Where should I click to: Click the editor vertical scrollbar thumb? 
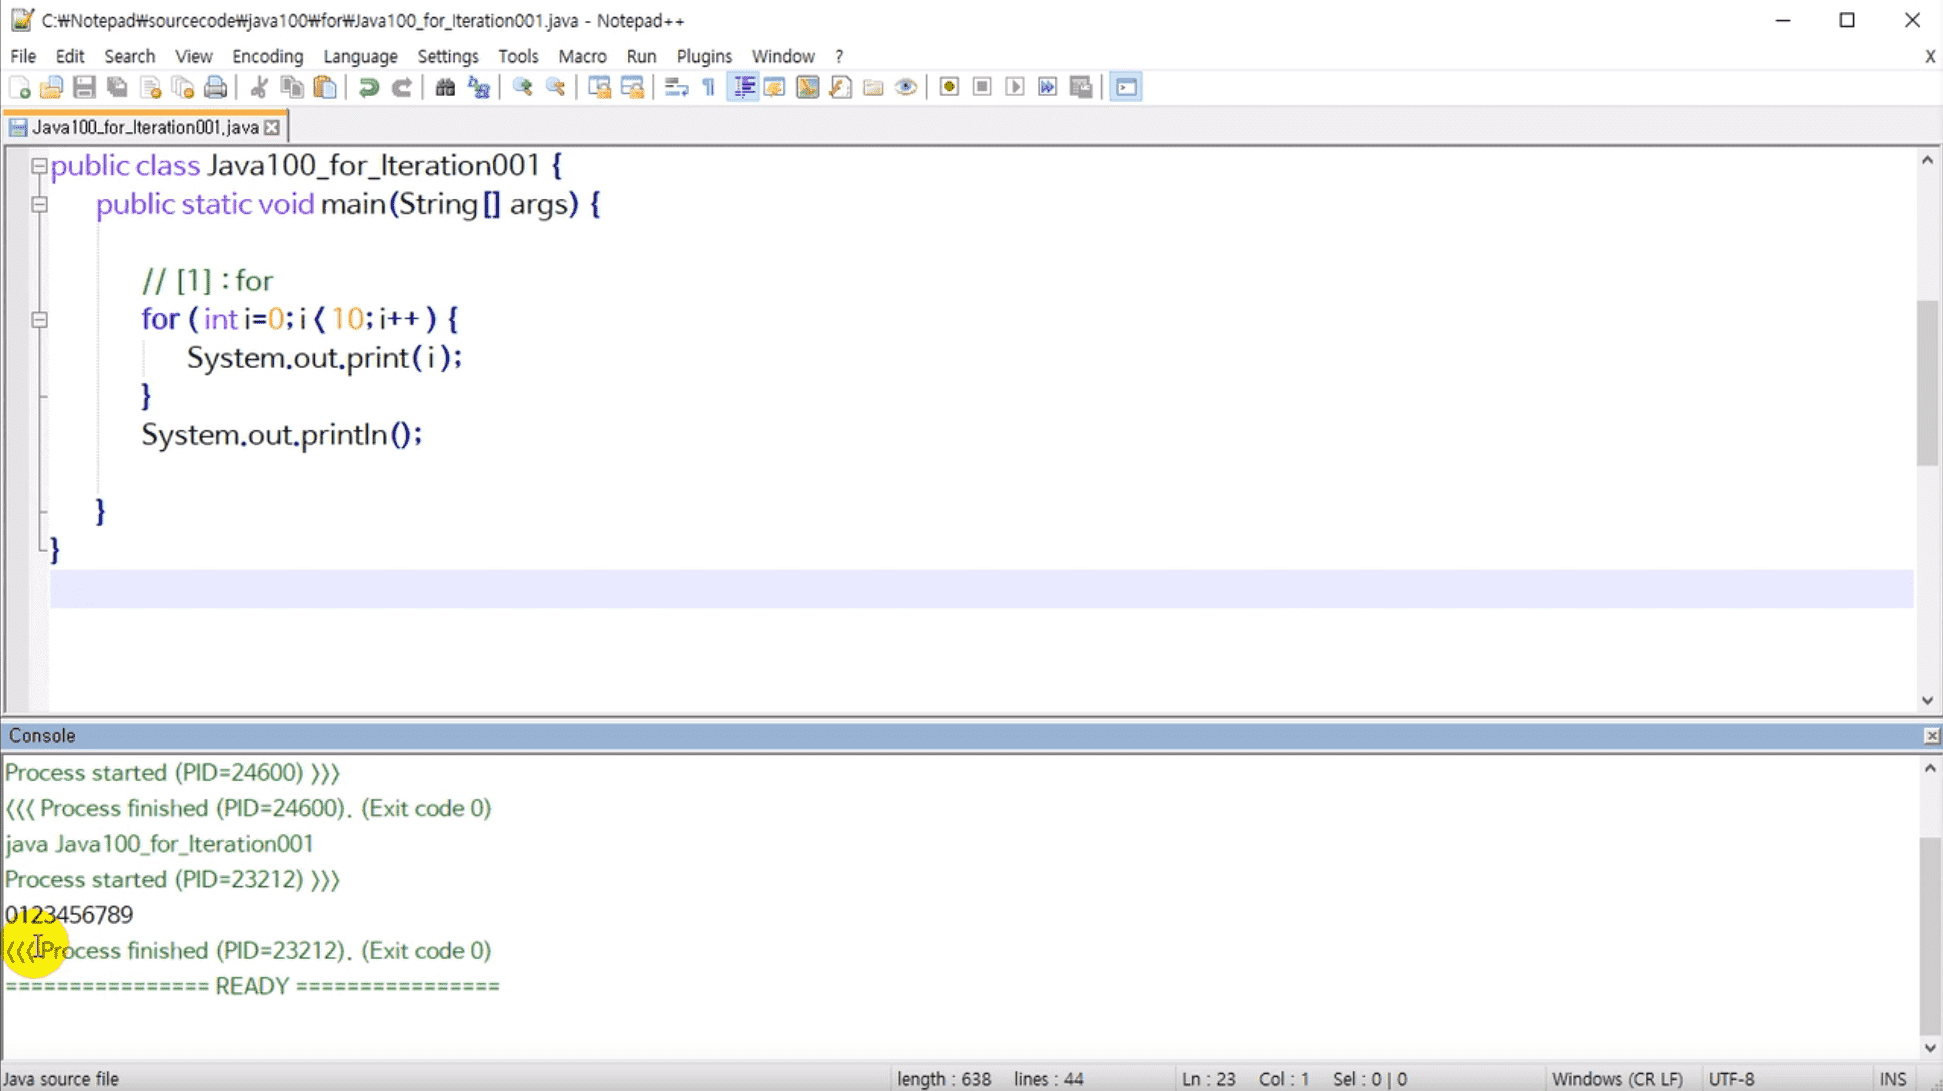pos(1927,383)
